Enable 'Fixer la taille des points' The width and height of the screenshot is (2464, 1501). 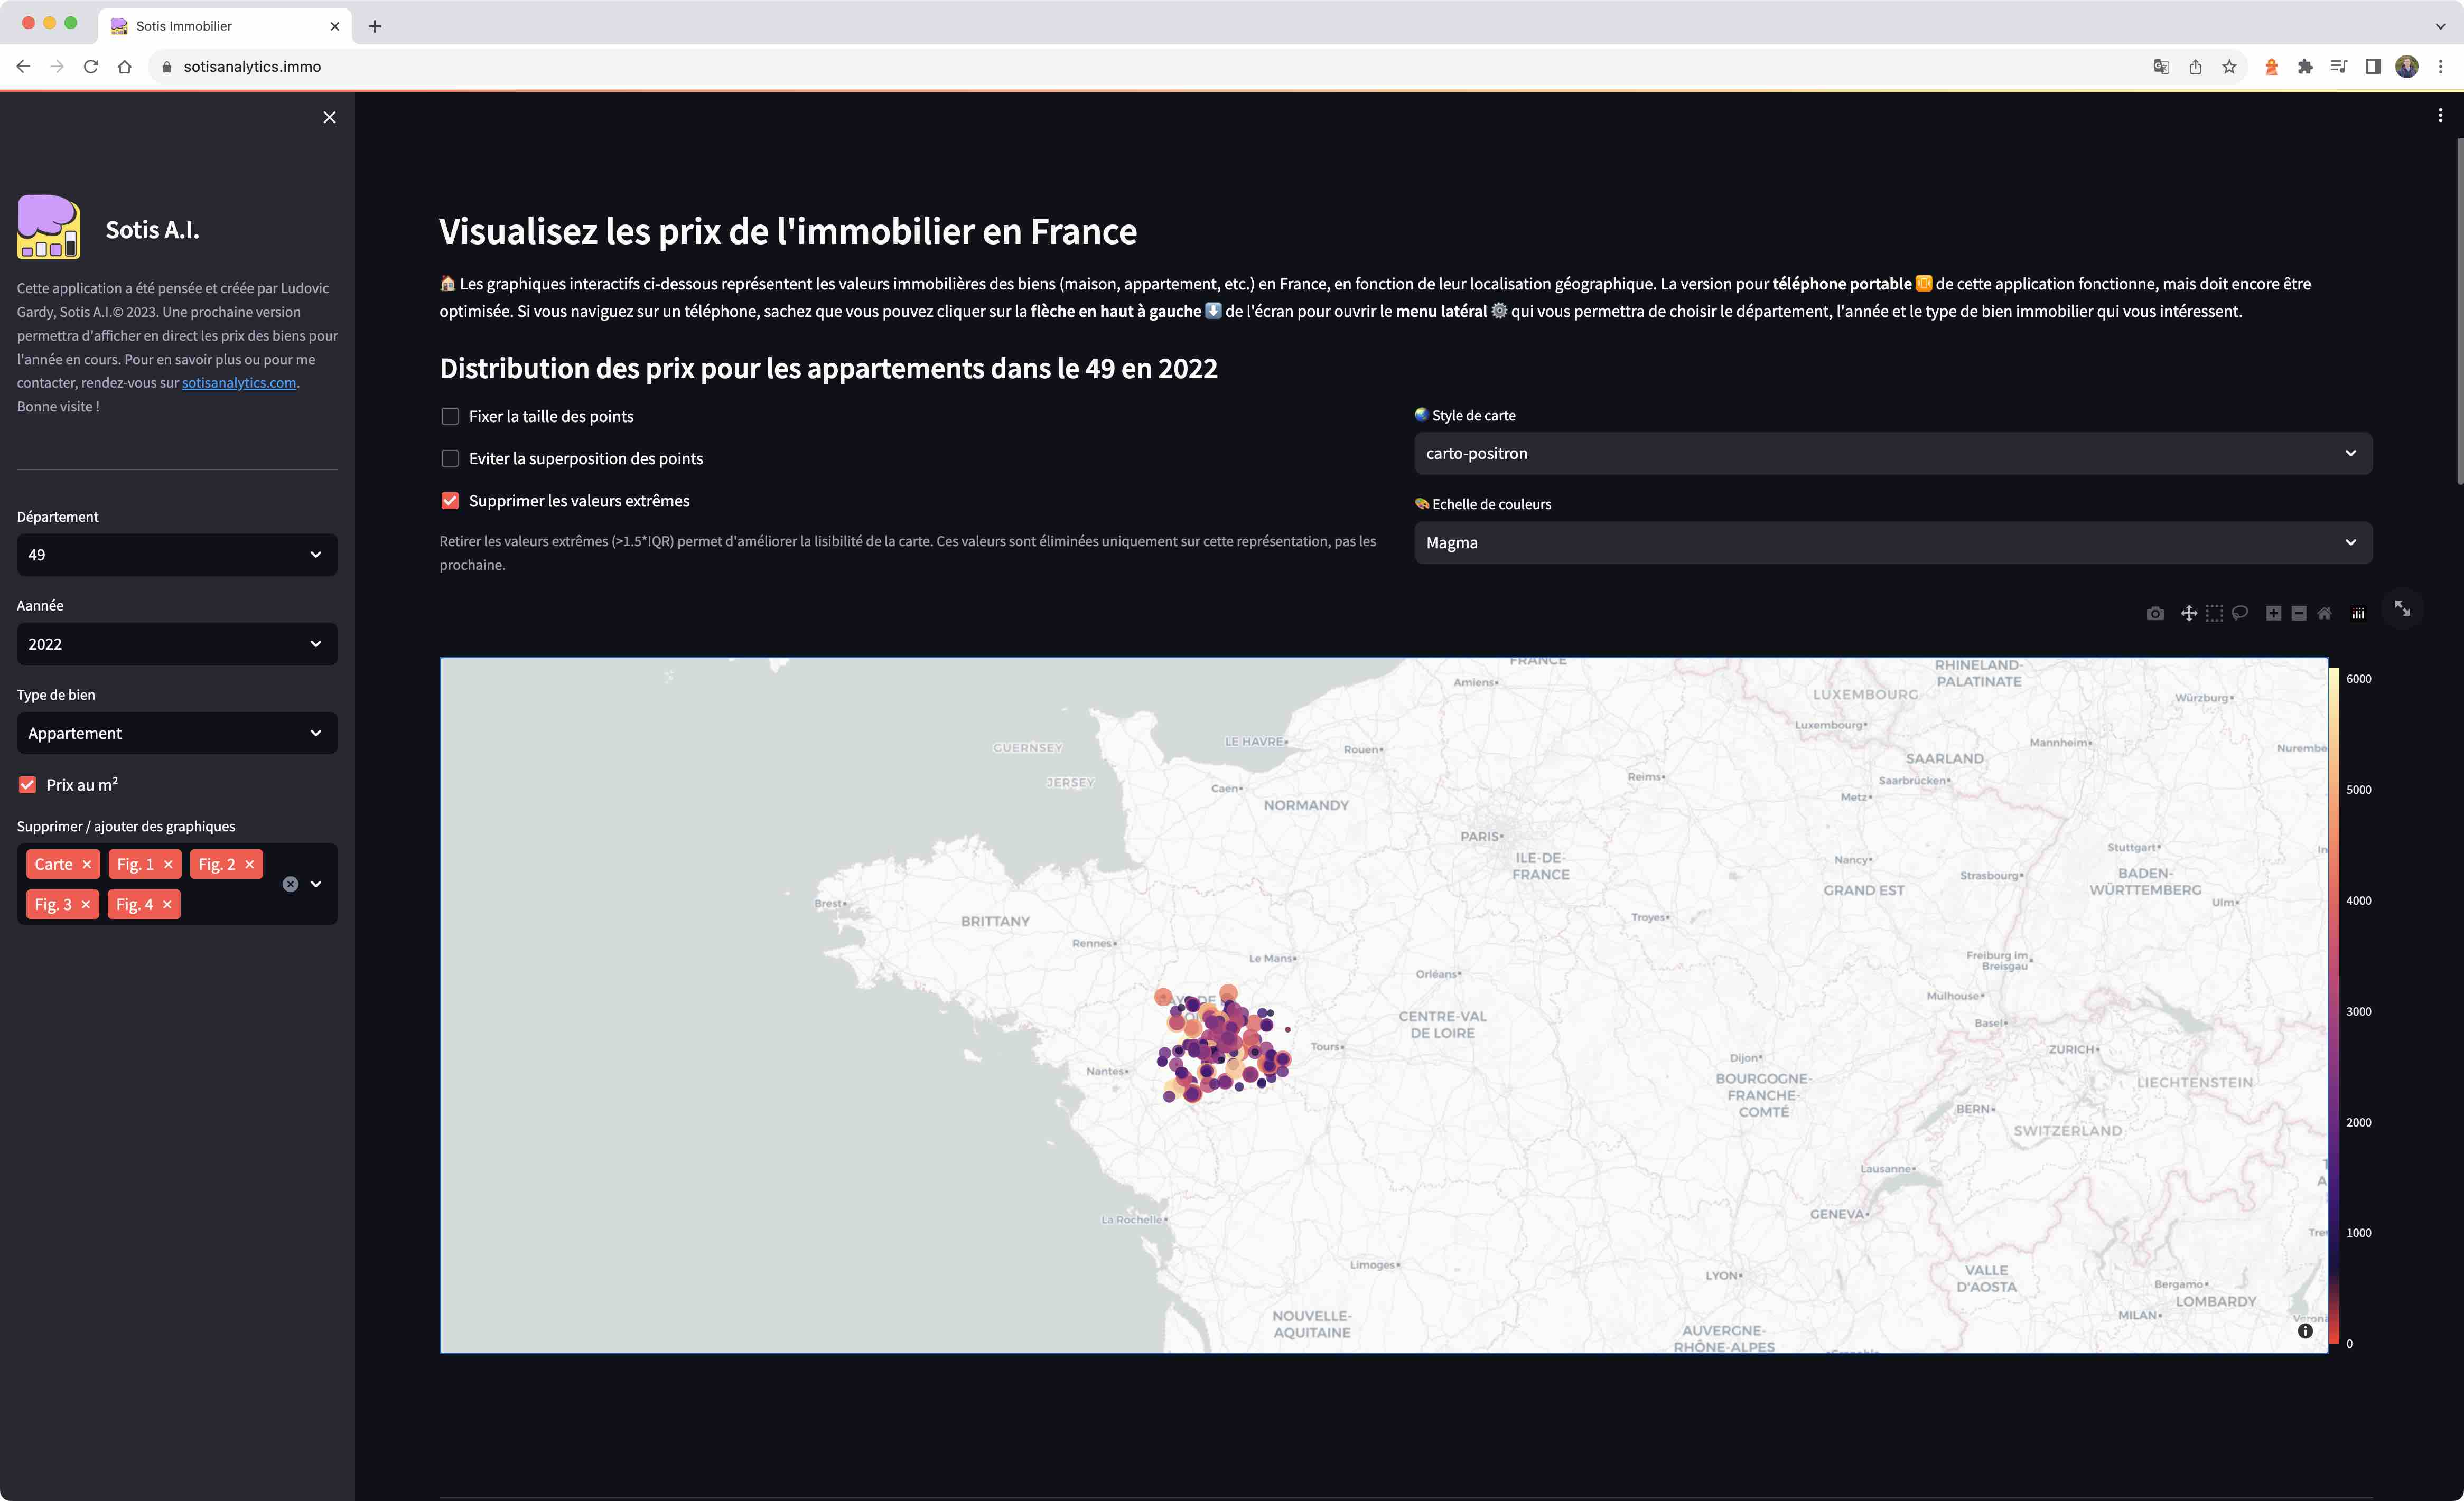(450, 416)
